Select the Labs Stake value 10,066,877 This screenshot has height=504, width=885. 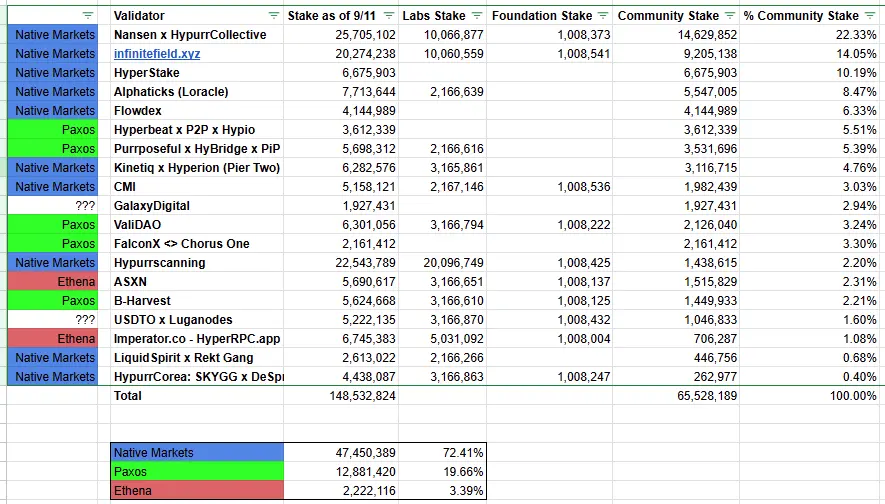(x=442, y=35)
